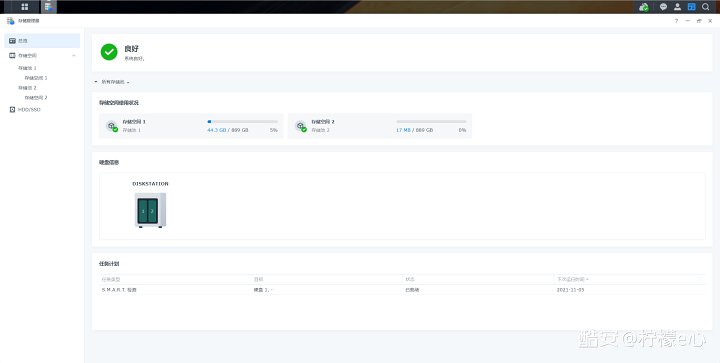Click the status (状态) column header
720x363 pixels.
point(410,279)
